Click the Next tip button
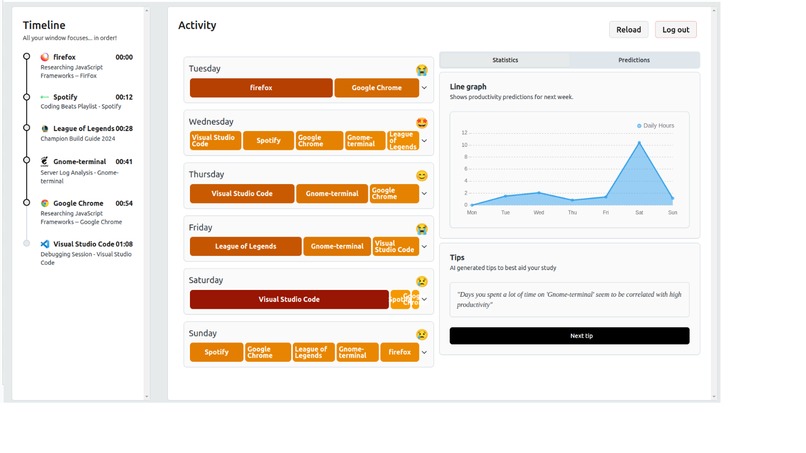This screenshot has height=453, width=806. [x=570, y=336]
